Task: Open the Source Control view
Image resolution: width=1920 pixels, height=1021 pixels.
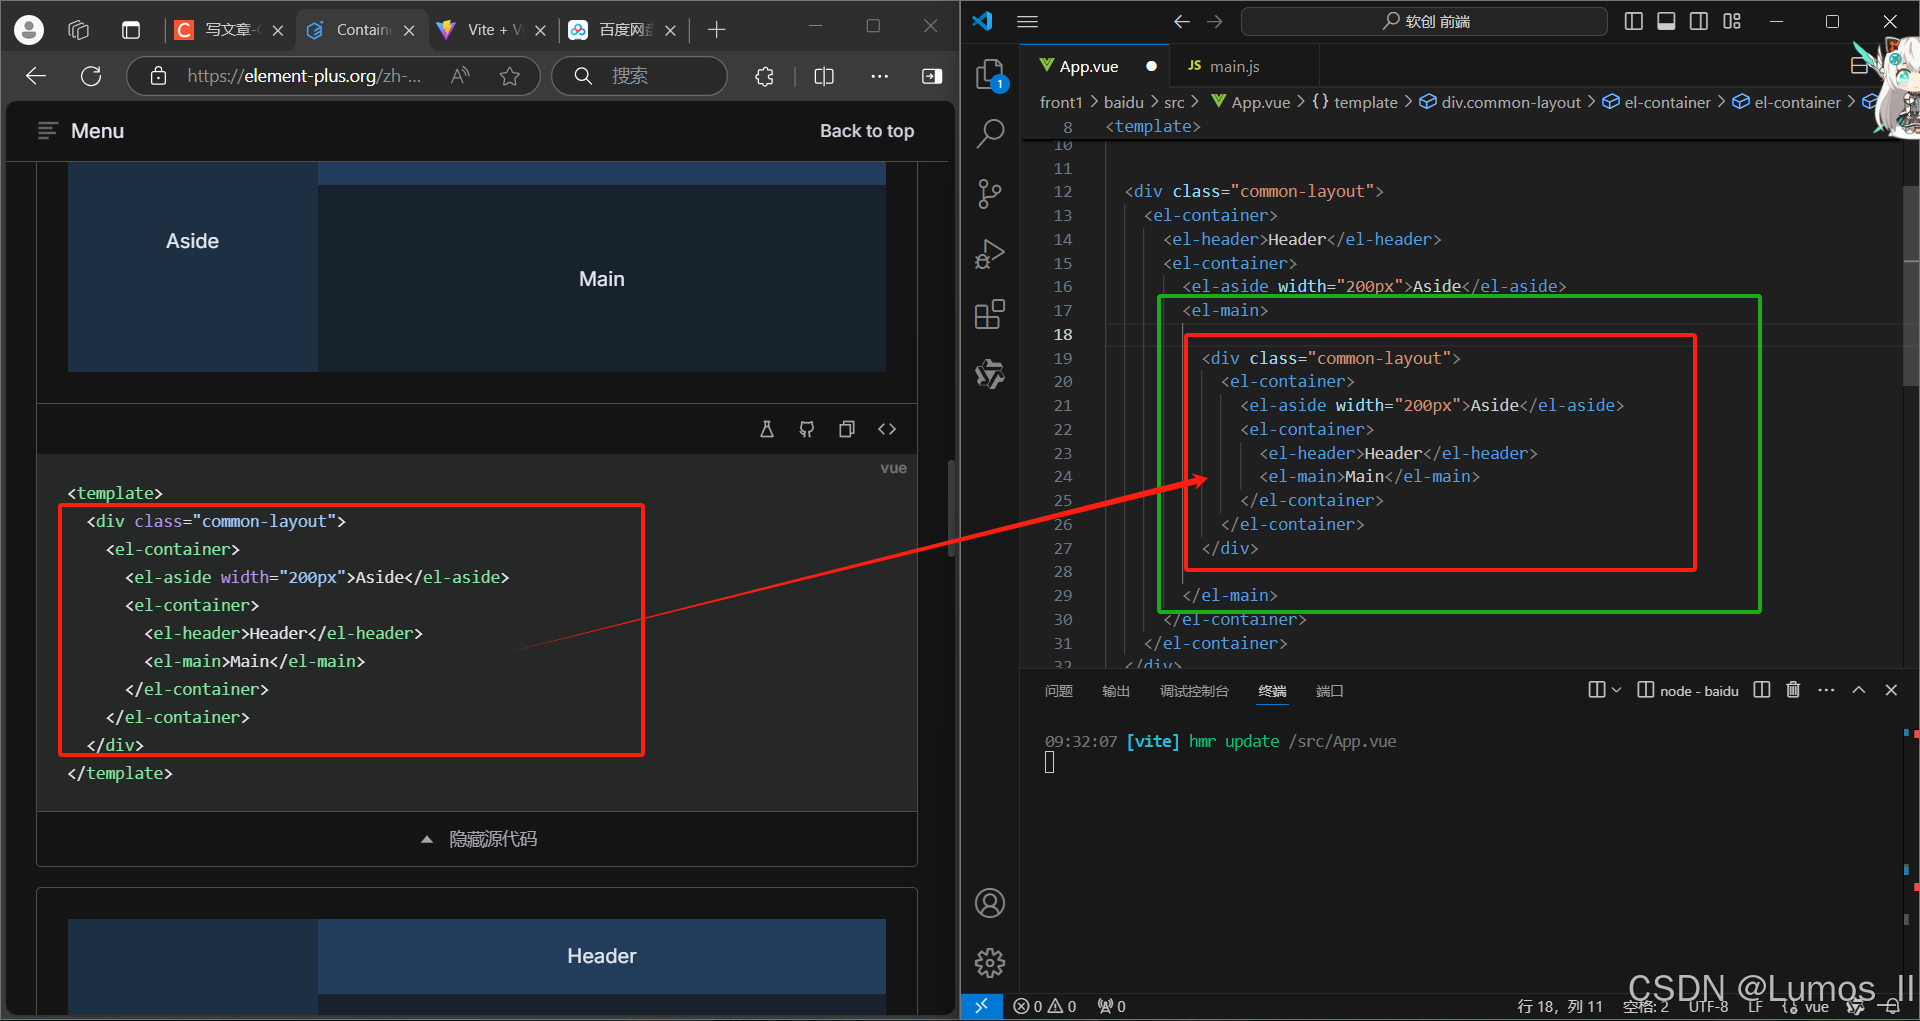Action: (x=990, y=193)
